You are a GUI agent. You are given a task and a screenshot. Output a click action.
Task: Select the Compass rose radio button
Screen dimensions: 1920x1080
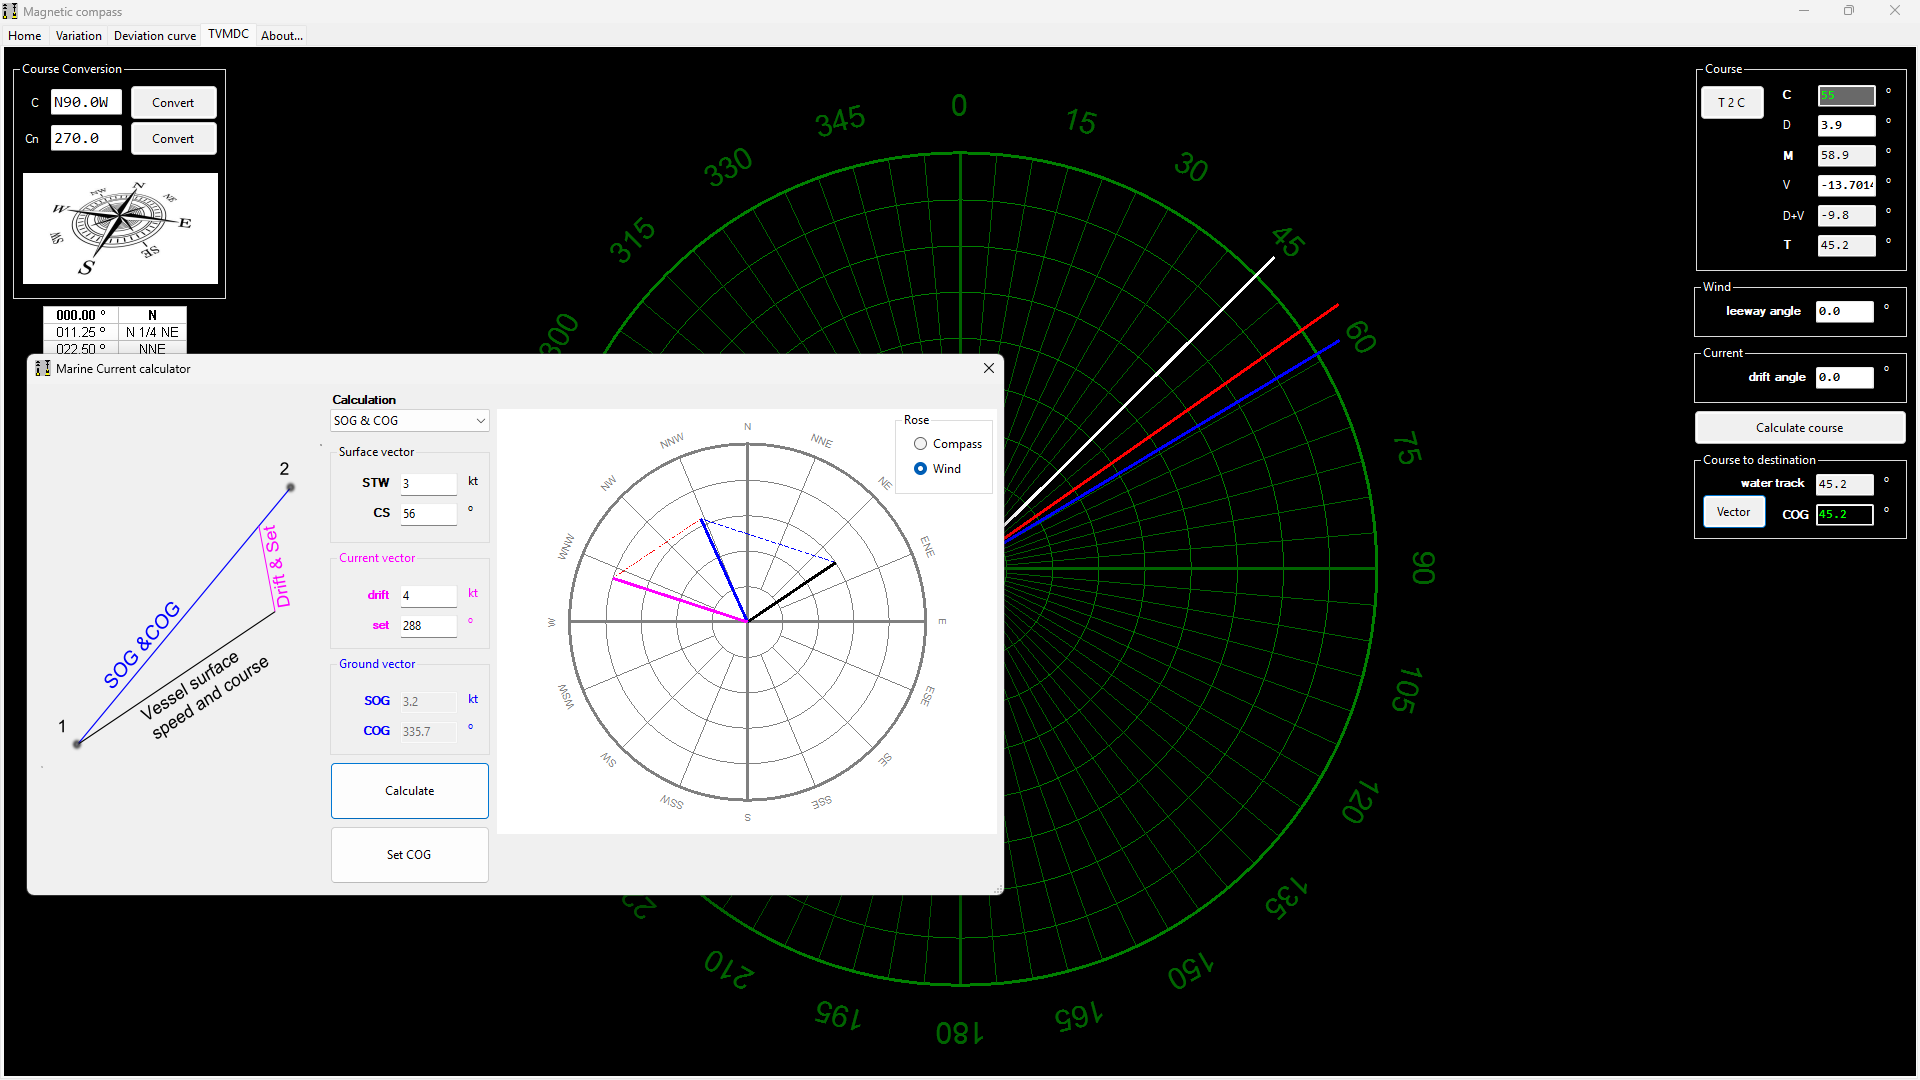coord(920,444)
